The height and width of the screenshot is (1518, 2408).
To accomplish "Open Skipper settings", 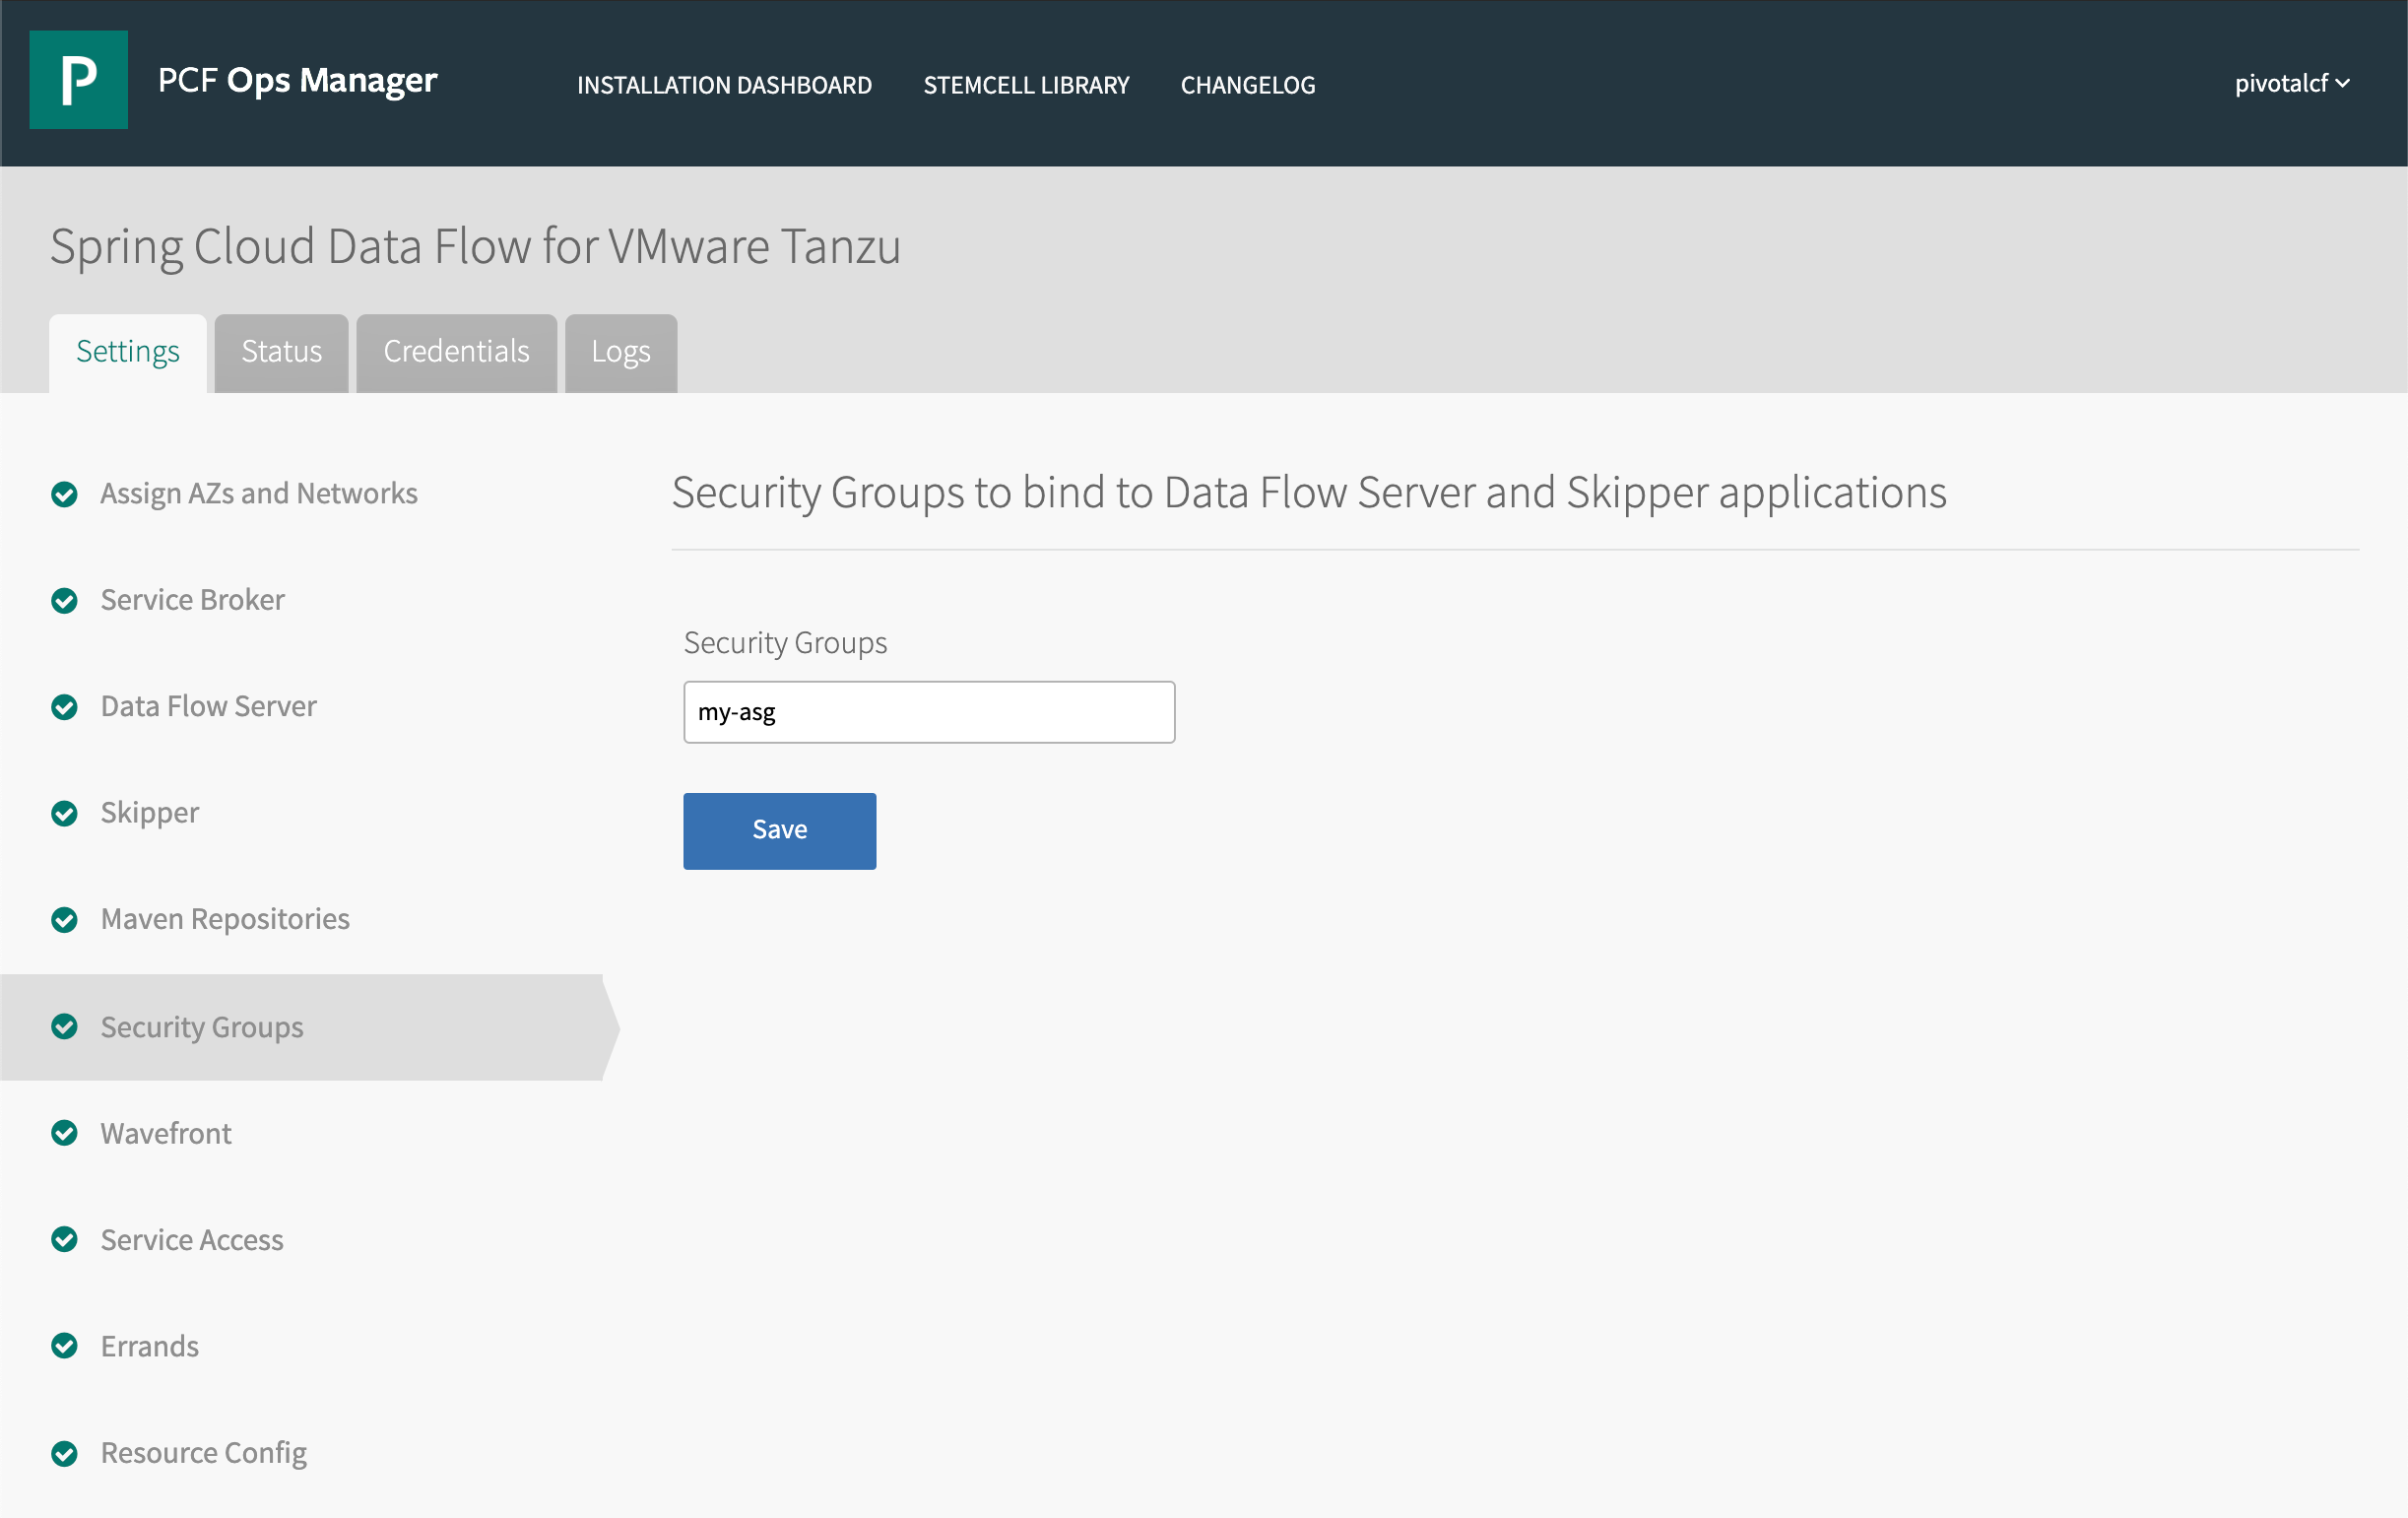I will click(x=150, y=813).
